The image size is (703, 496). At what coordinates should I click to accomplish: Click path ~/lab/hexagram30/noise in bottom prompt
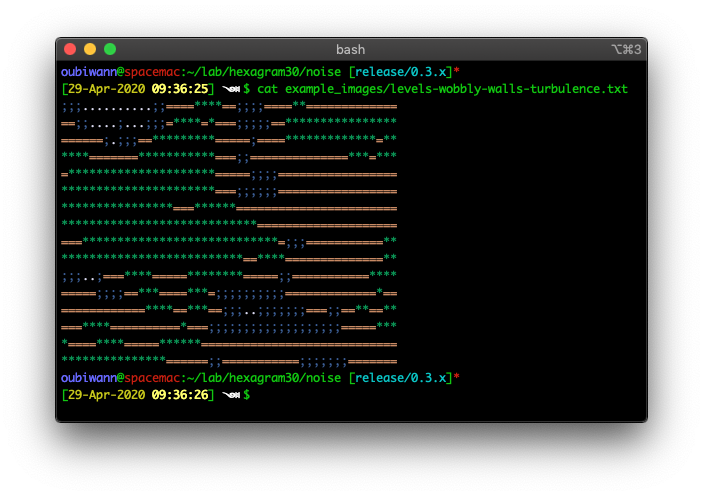(264, 378)
